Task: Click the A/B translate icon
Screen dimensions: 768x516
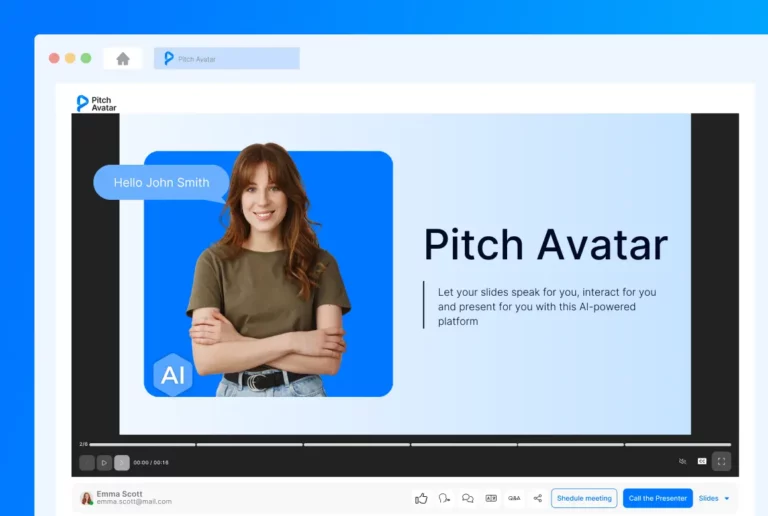Action: pos(491,498)
